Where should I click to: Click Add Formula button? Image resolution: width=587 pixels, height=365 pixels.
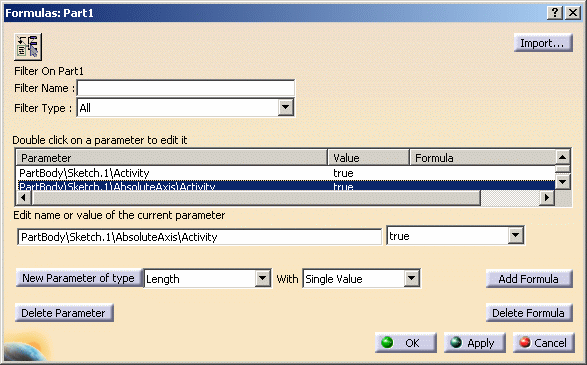point(529,279)
